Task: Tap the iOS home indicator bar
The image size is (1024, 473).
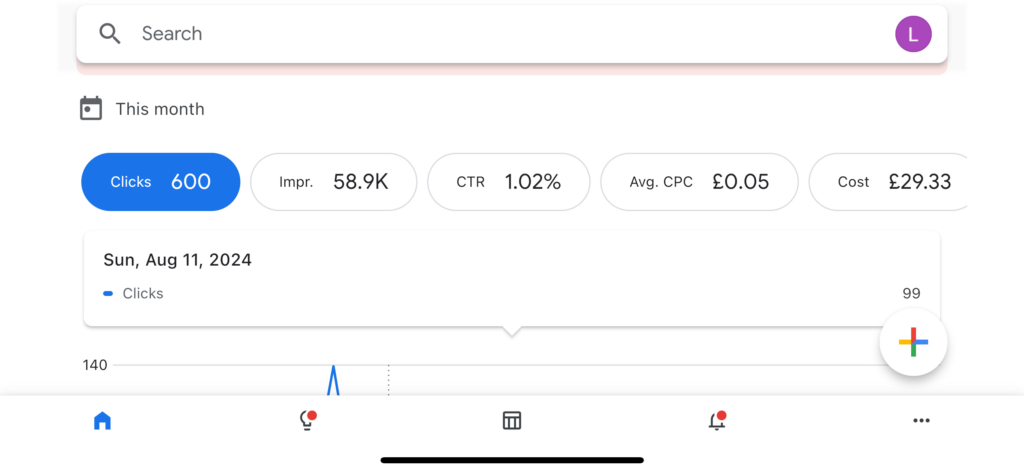Action: (512, 460)
